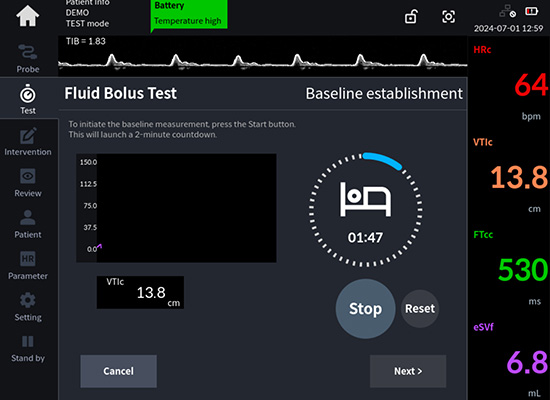This screenshot has height=400, width=550.
Task: Open the Patient section
Action: (x=28, y=224)
